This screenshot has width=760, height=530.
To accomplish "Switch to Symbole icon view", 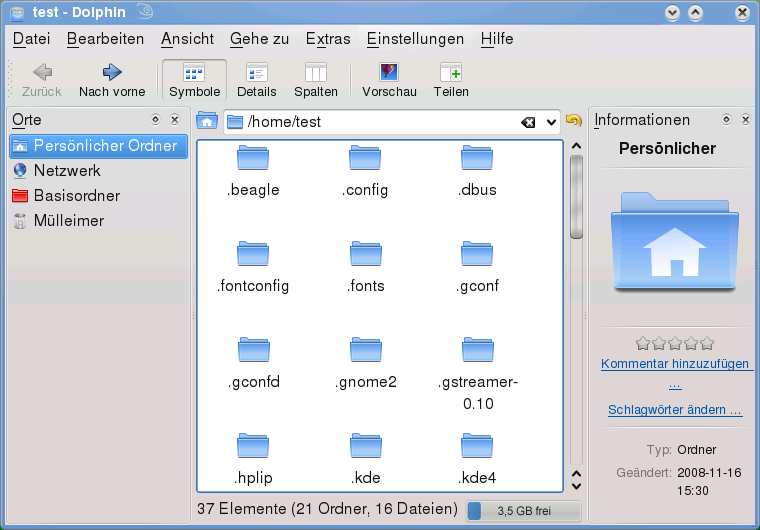I will tap(194, 80).
